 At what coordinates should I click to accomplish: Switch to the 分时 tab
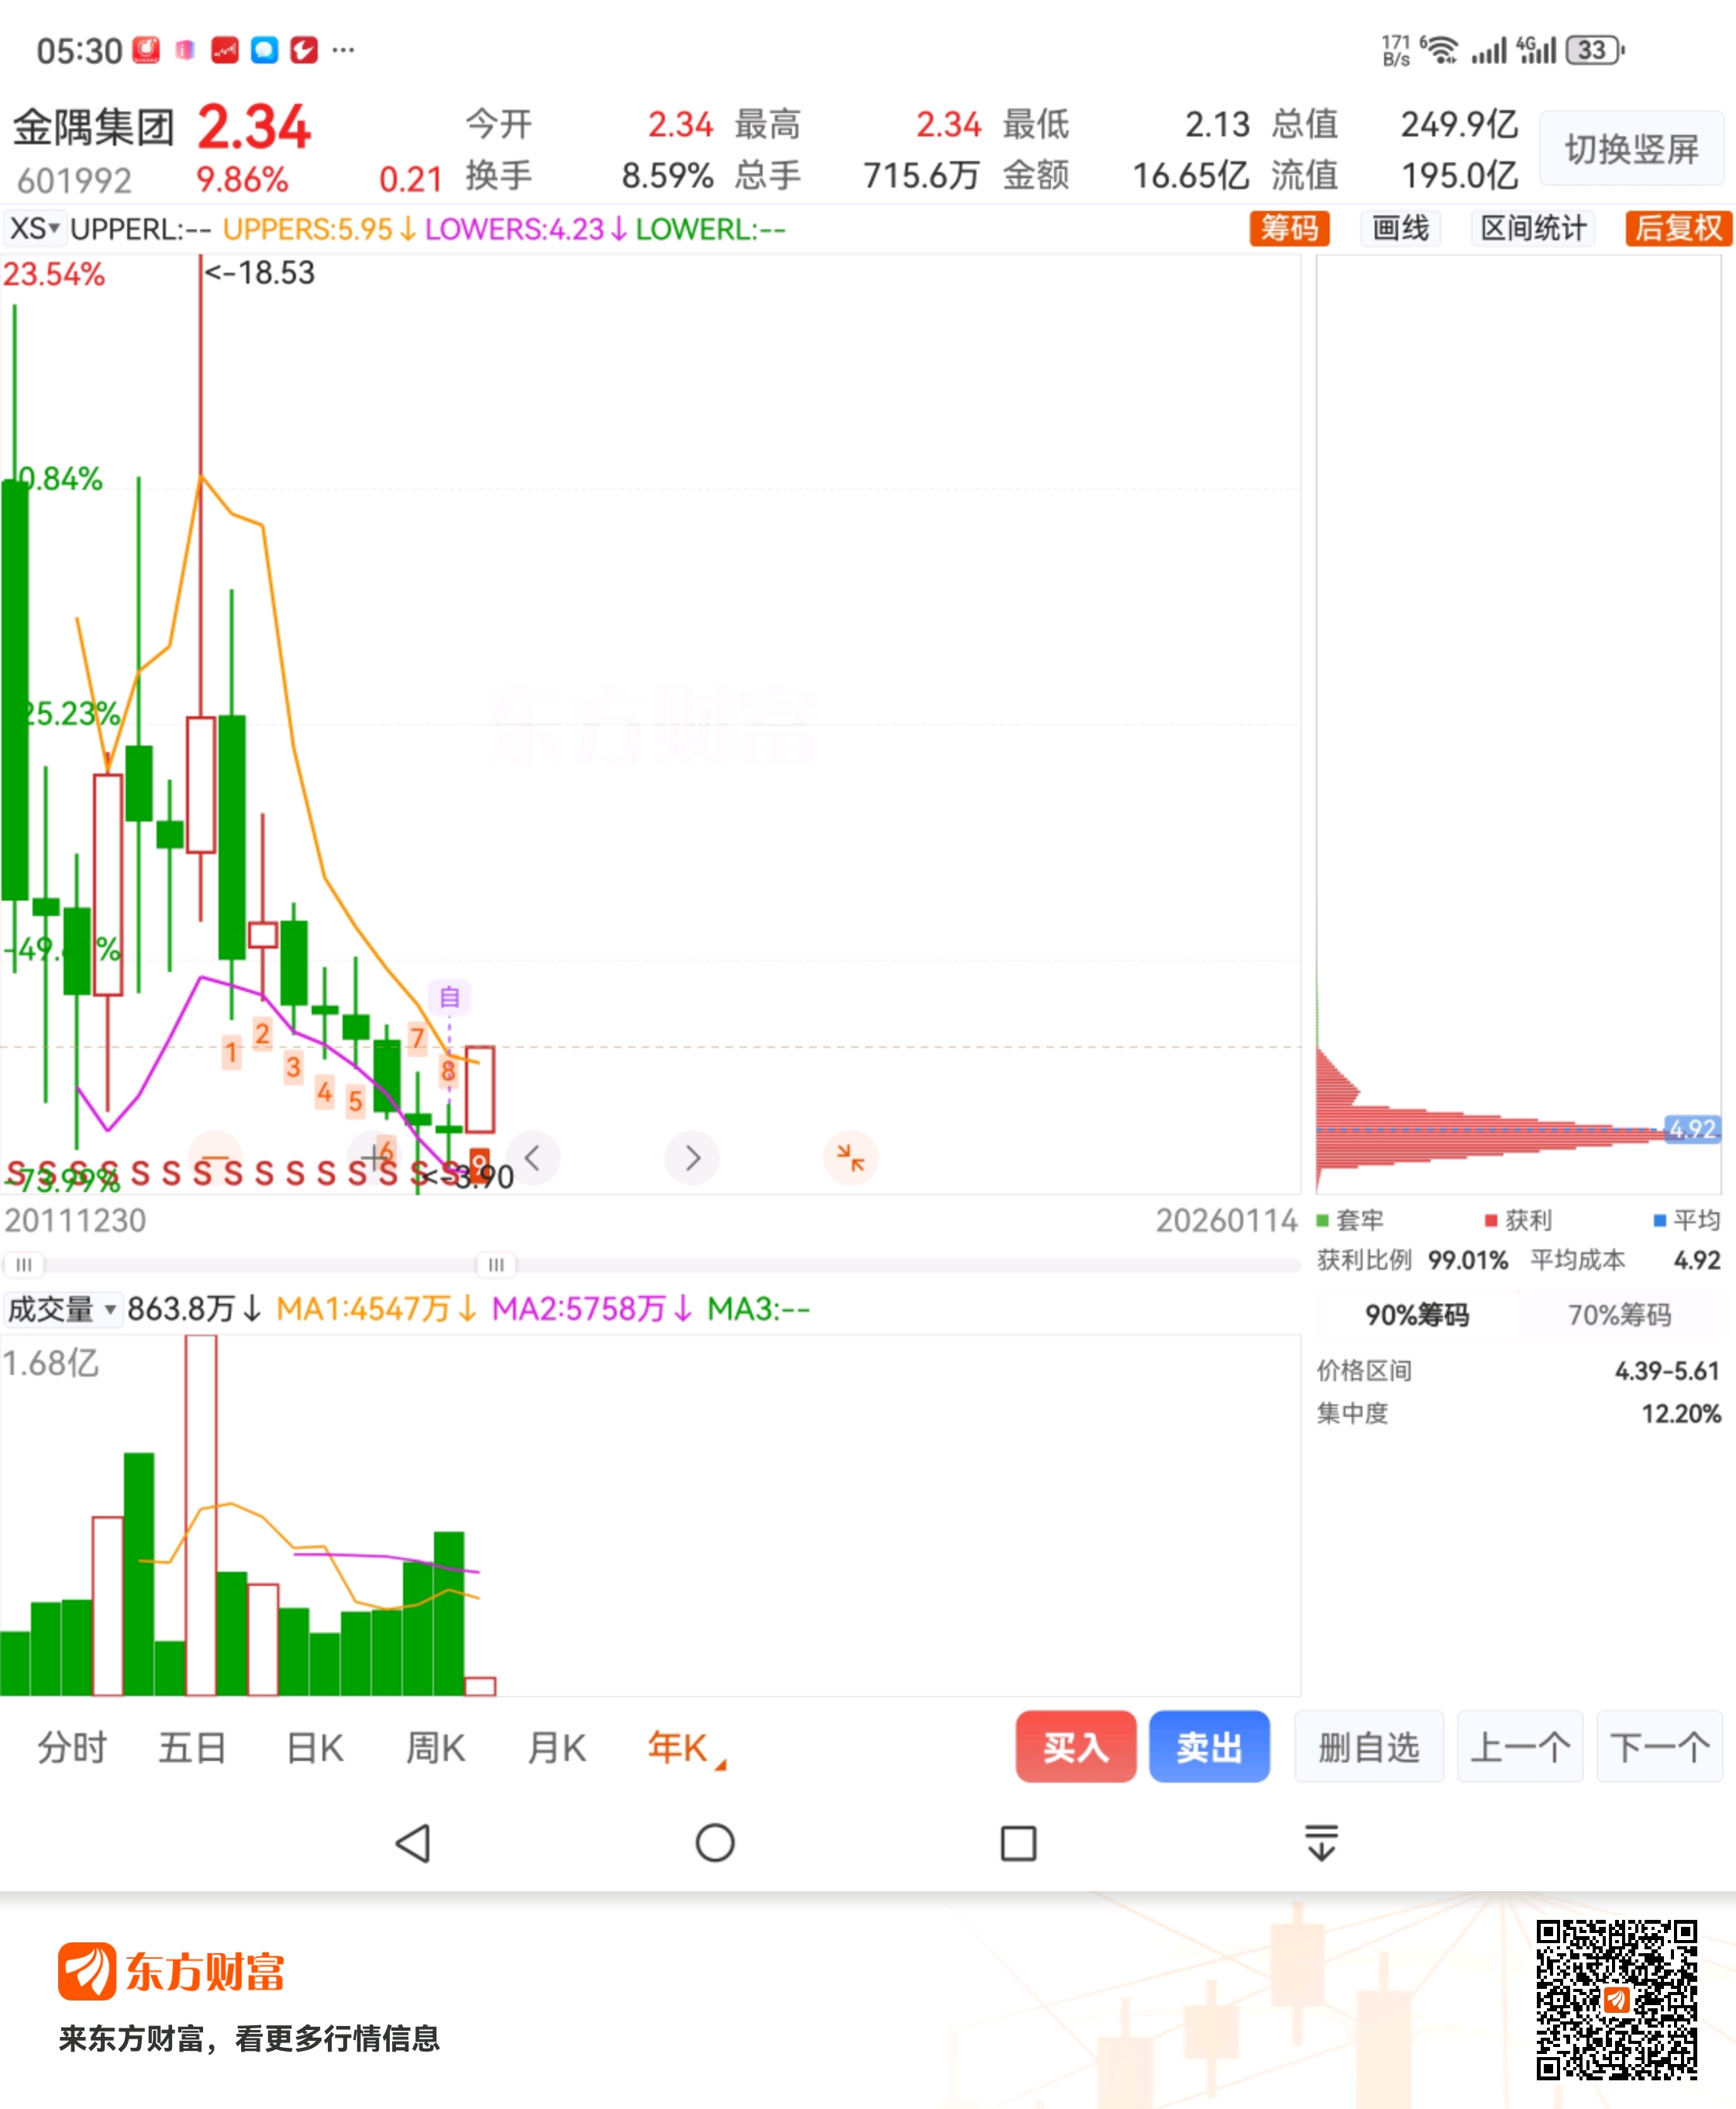click(72, 1748)
